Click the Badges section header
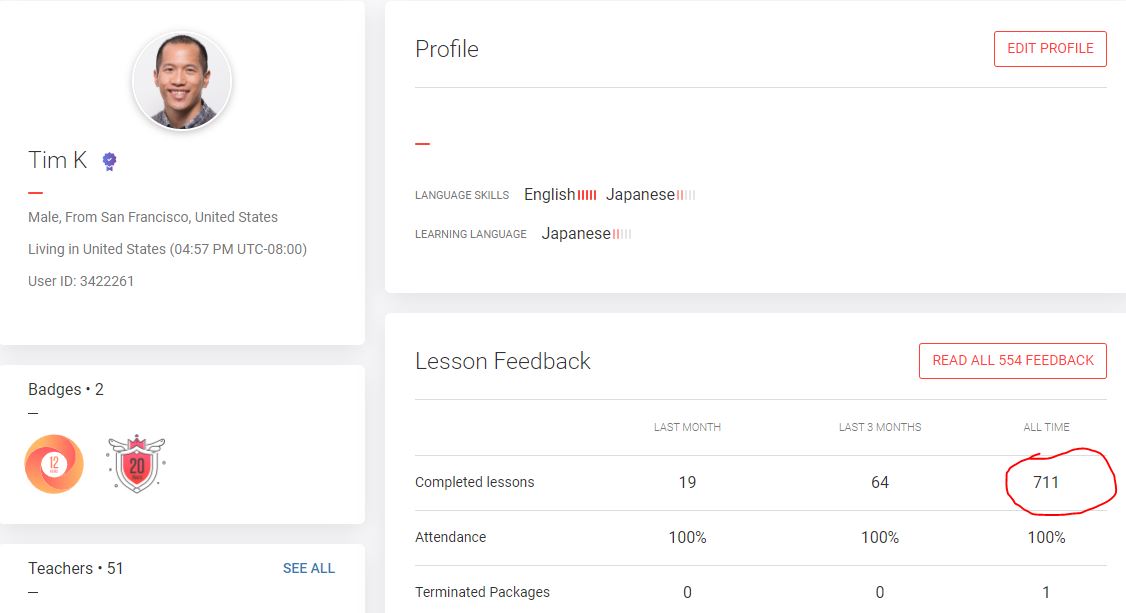This screenshot has width=1126, height=613. pyautogui.click(x=65, y=389)
